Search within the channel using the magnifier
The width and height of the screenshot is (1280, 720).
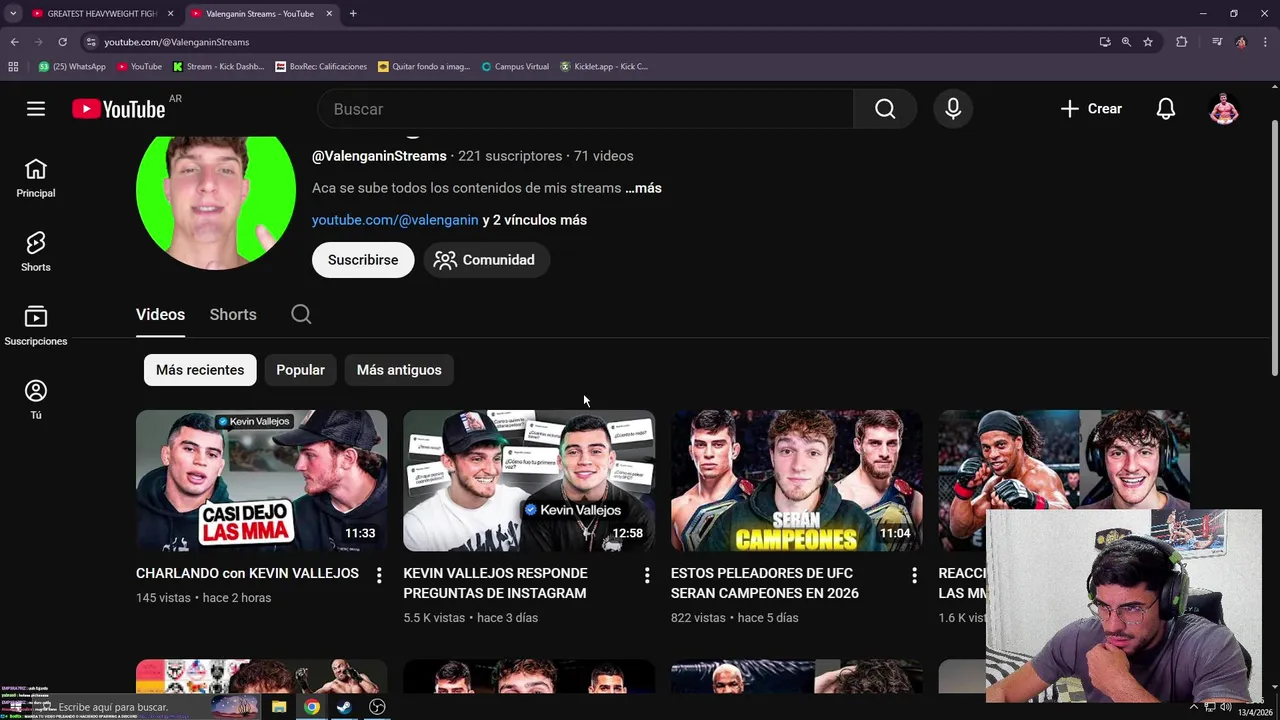click(x=301, y=314)
